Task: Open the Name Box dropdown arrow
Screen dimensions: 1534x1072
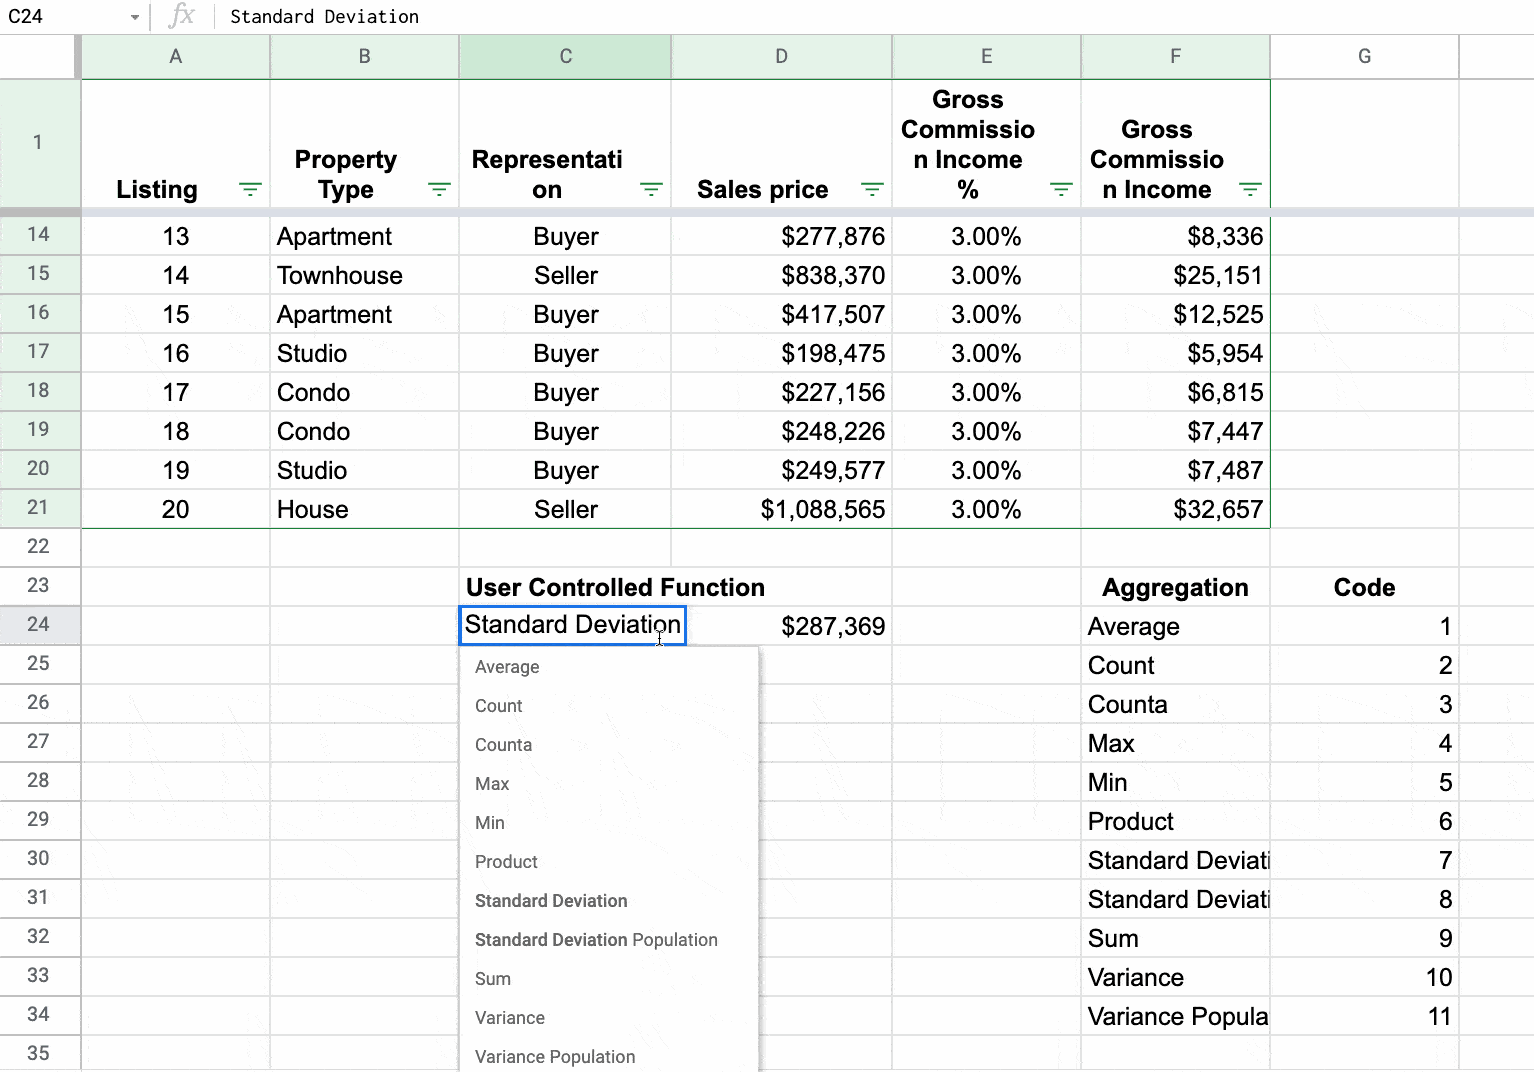Action: click(133, 16)
